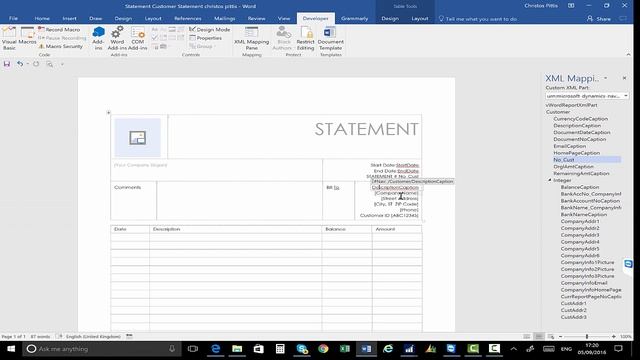Redo the last action
The width and height of the screenshot is (640, 360).
coord(36,64)
